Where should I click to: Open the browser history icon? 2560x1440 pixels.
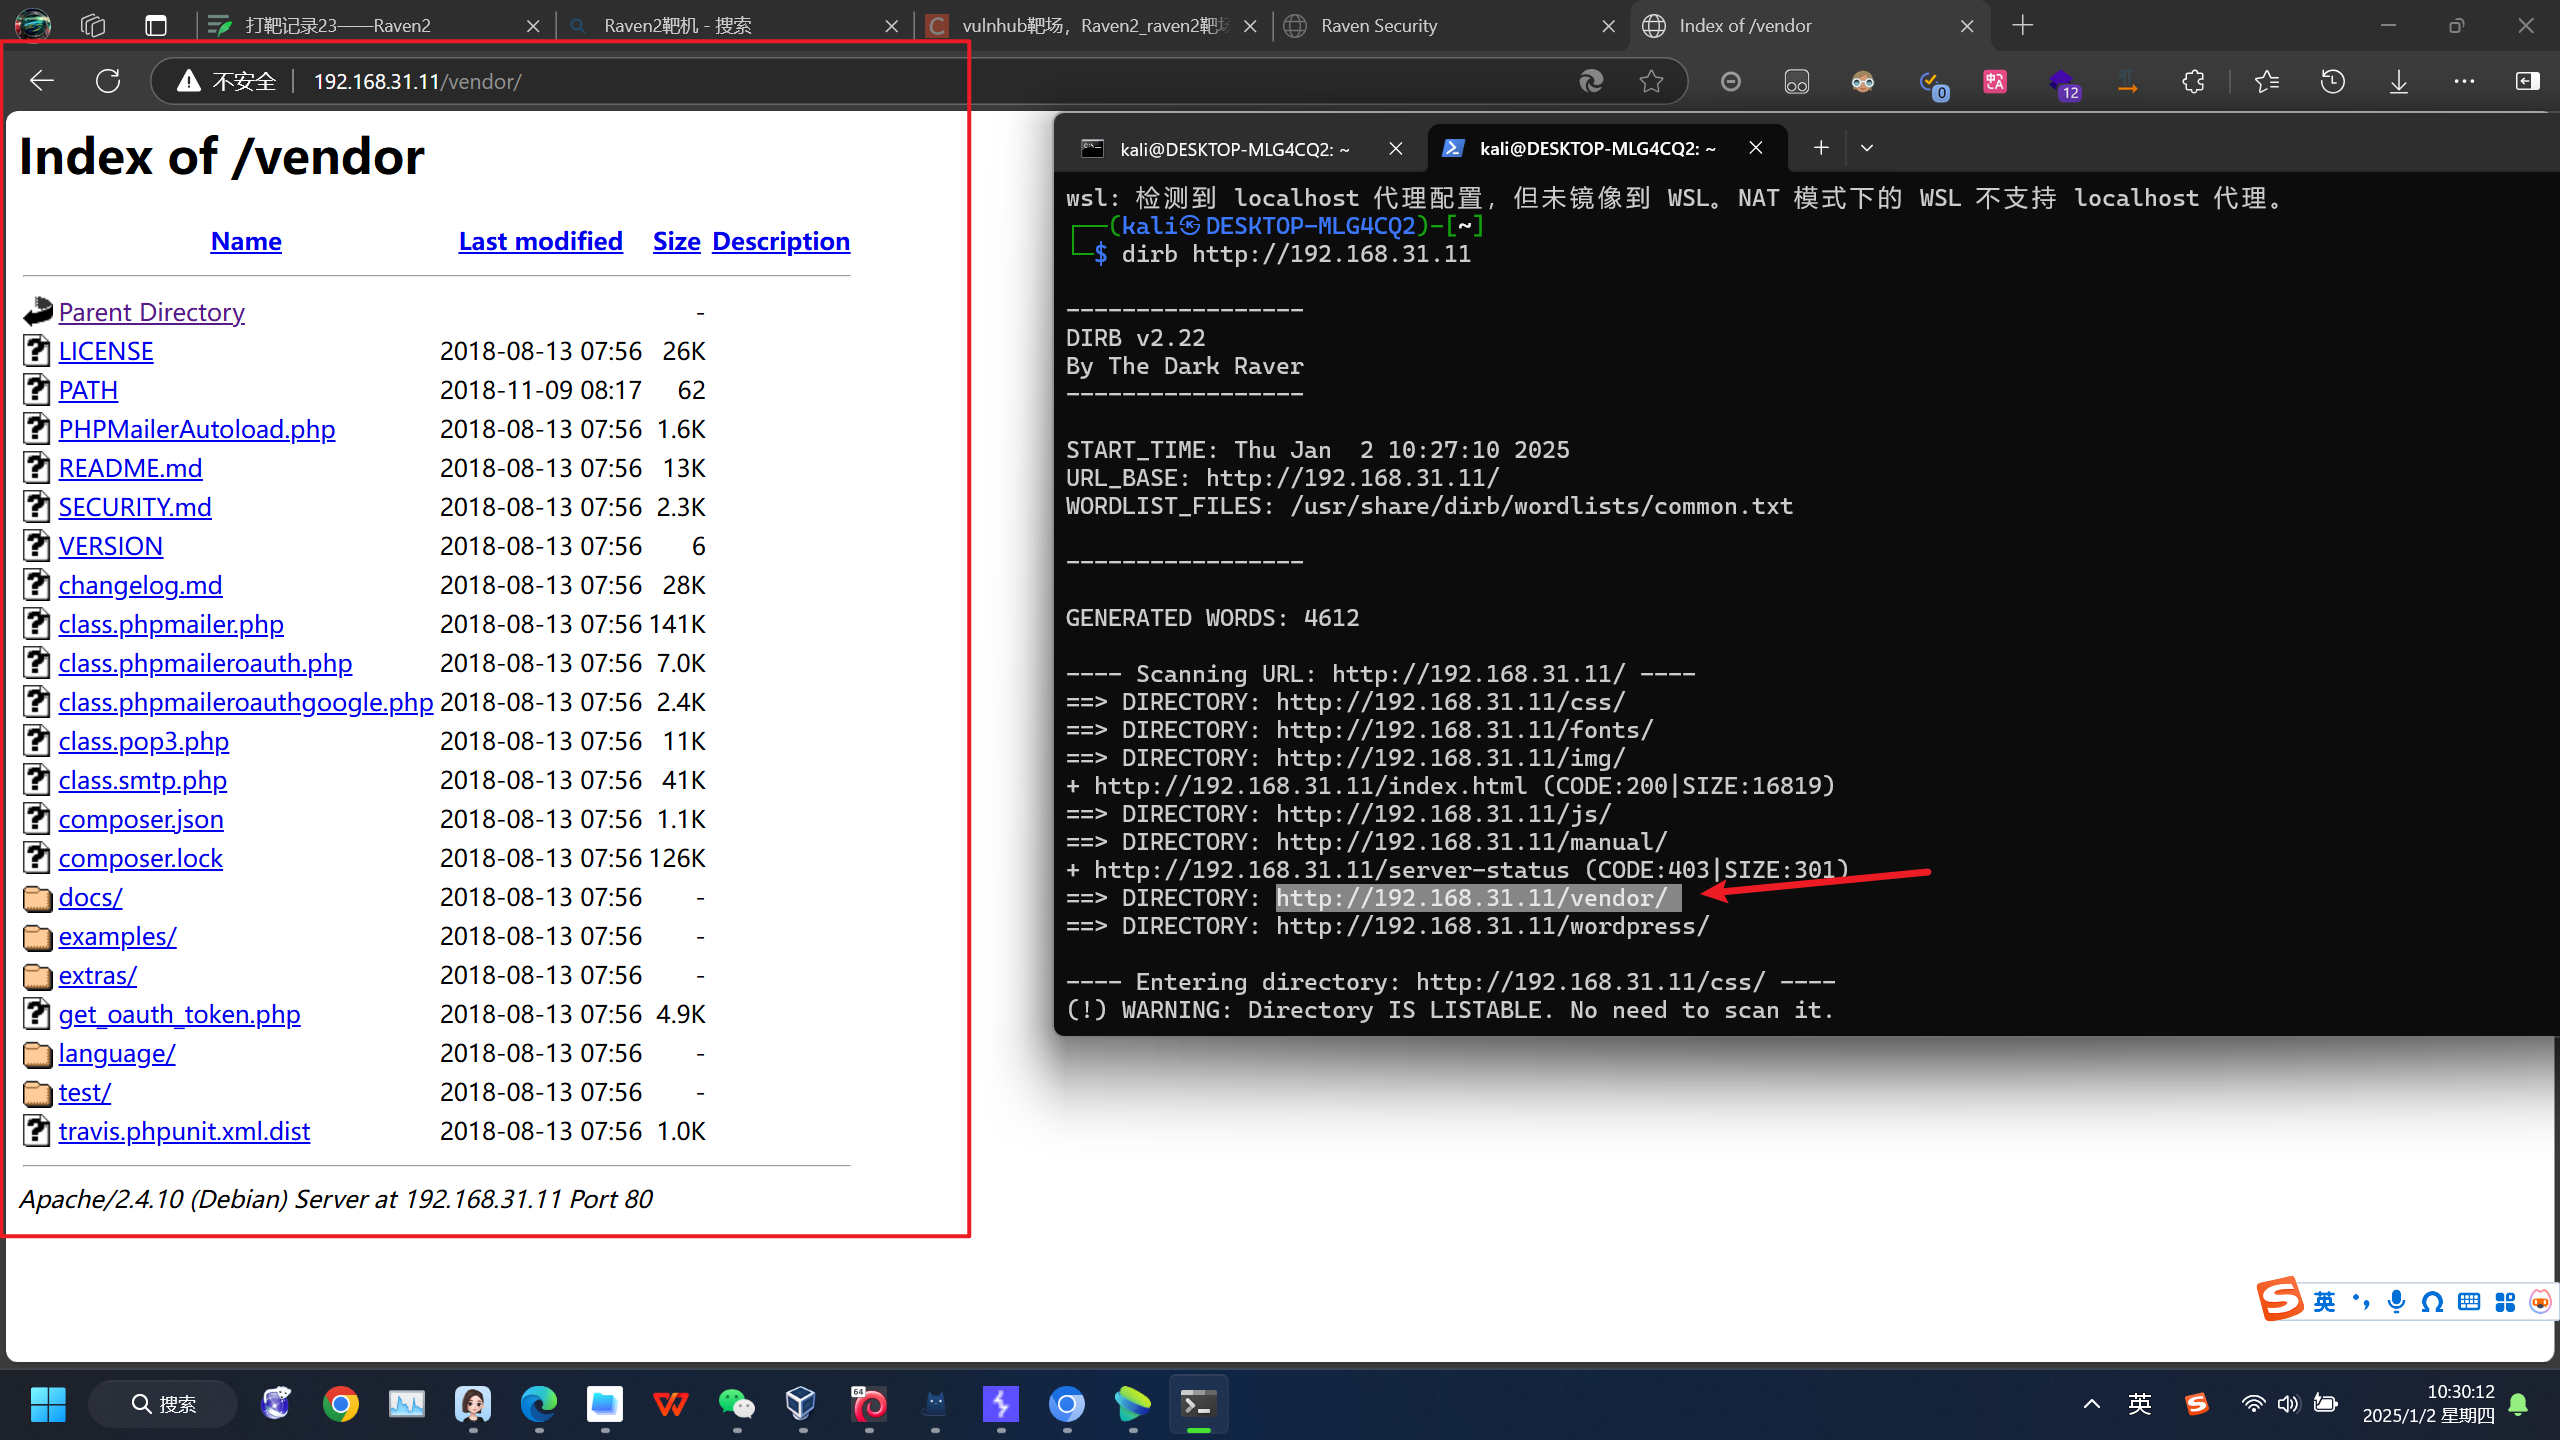click(x=2332, y=81)
